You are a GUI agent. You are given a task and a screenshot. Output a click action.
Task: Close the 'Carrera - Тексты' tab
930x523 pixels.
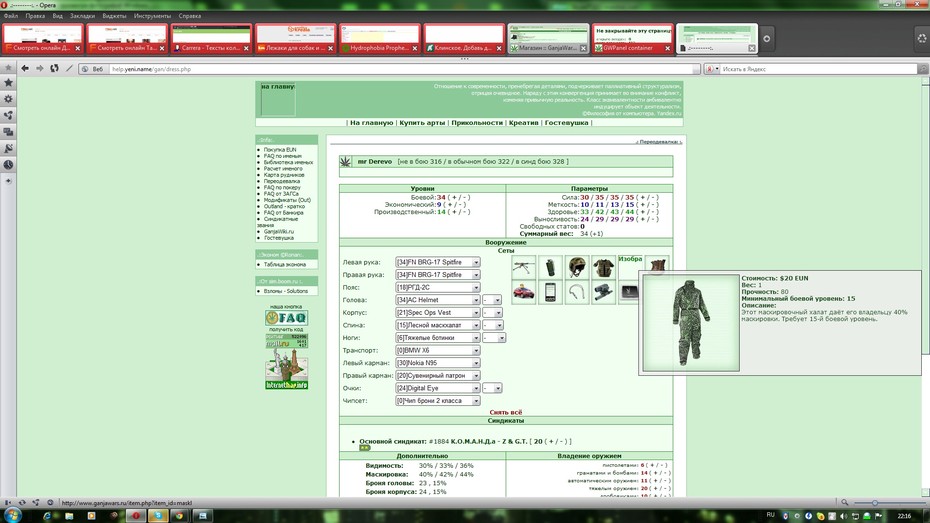point(246,48)
